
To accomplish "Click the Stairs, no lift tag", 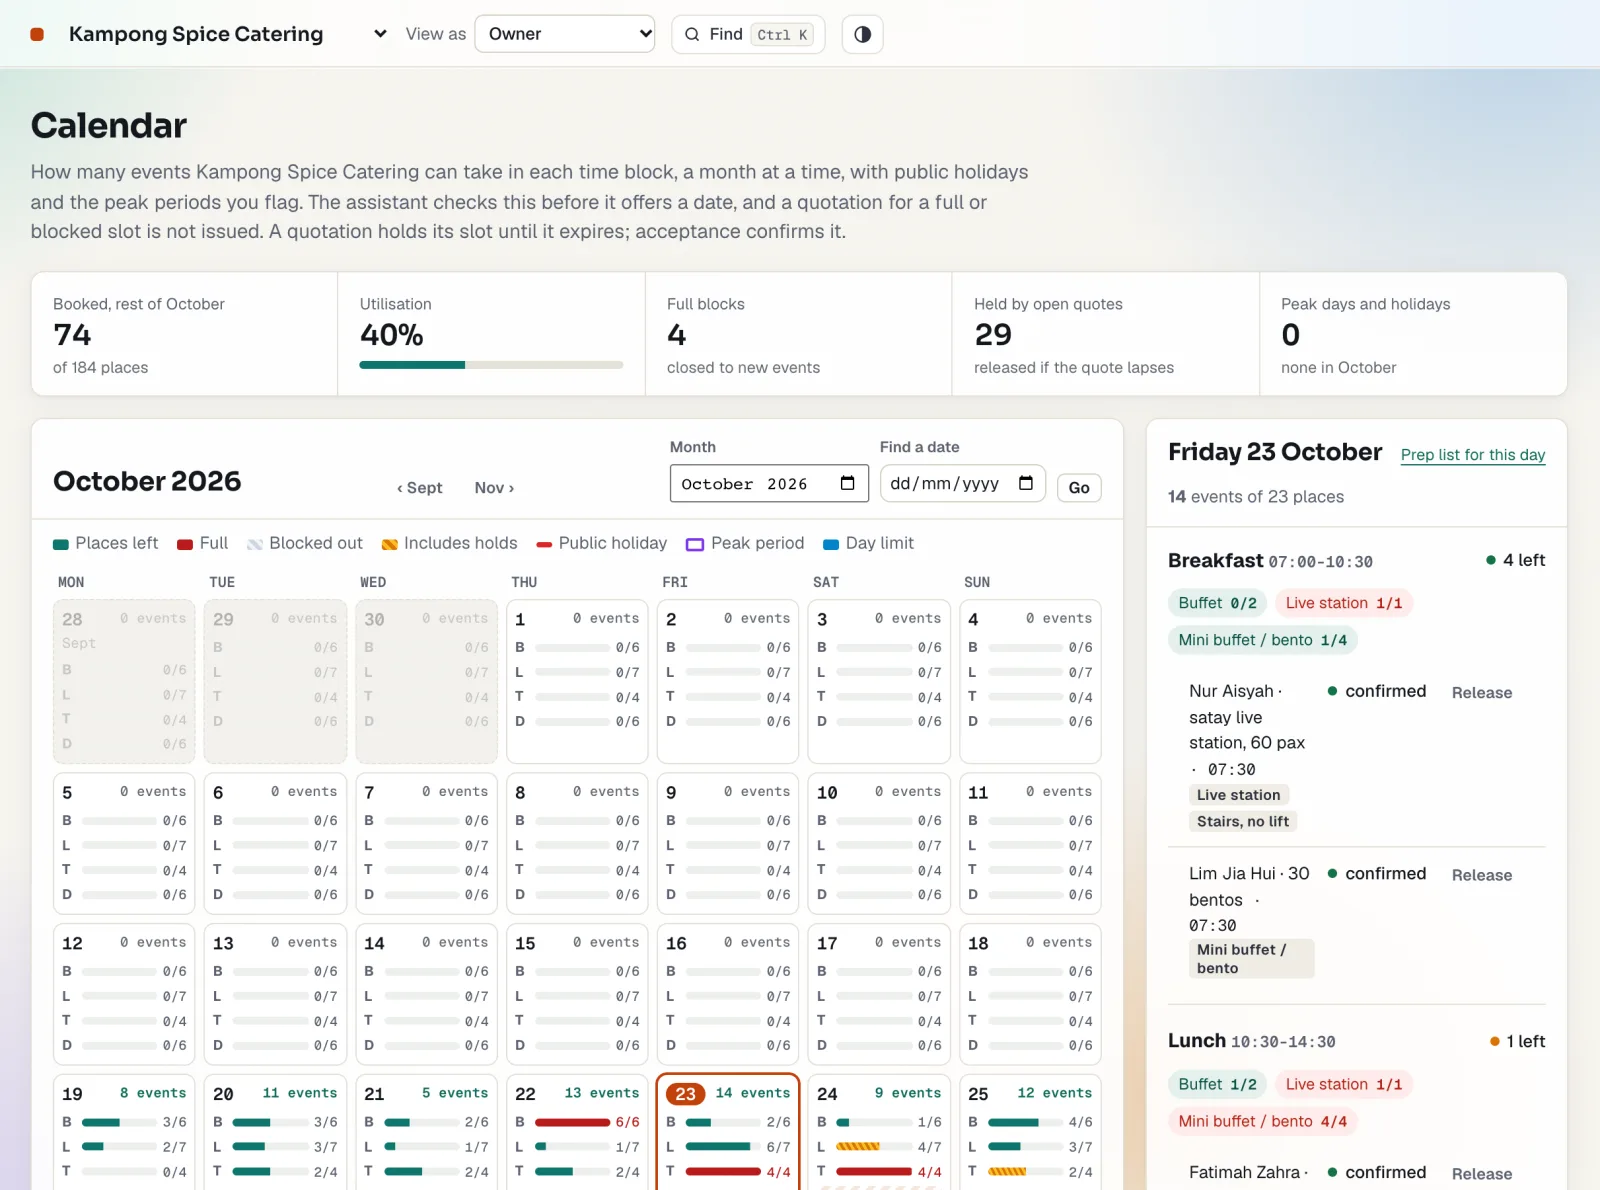I will point(1243,821).
